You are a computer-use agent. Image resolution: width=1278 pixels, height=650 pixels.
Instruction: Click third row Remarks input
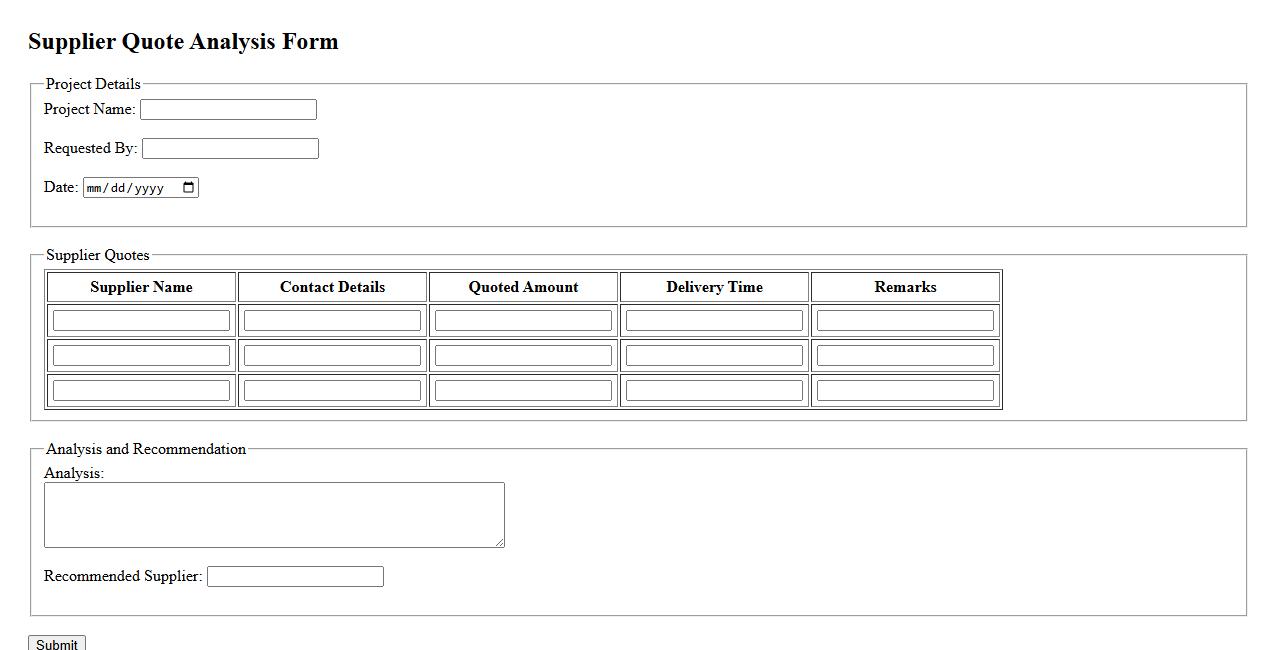[905, 390]
